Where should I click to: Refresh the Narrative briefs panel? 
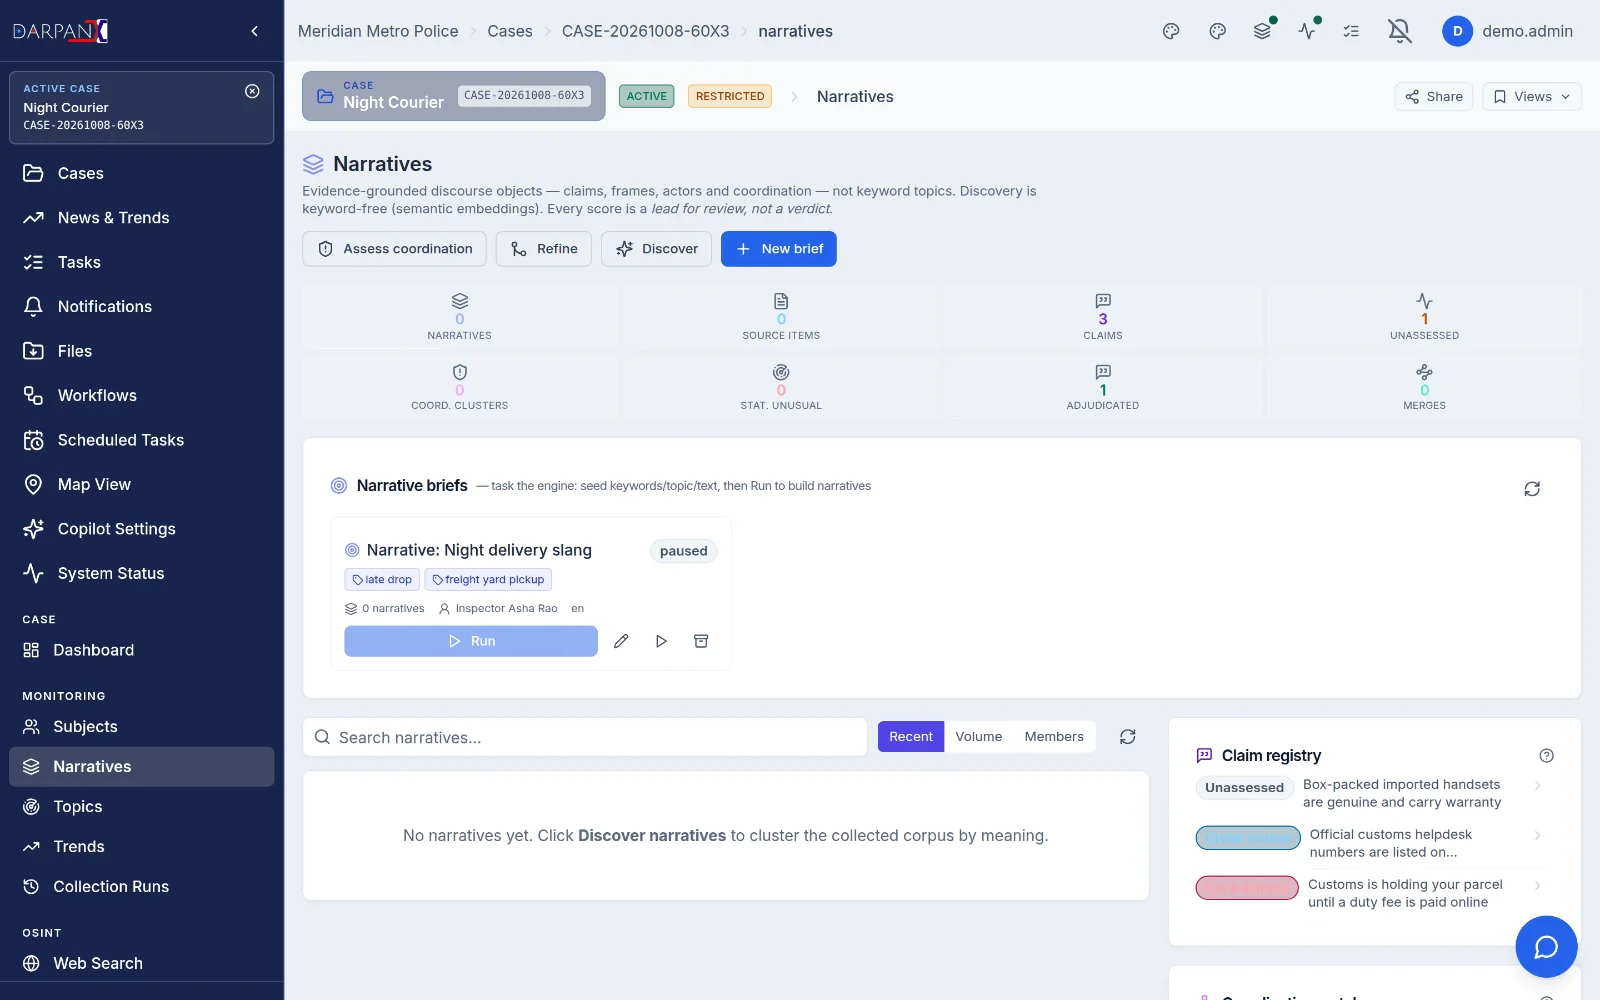(1532, 489)
